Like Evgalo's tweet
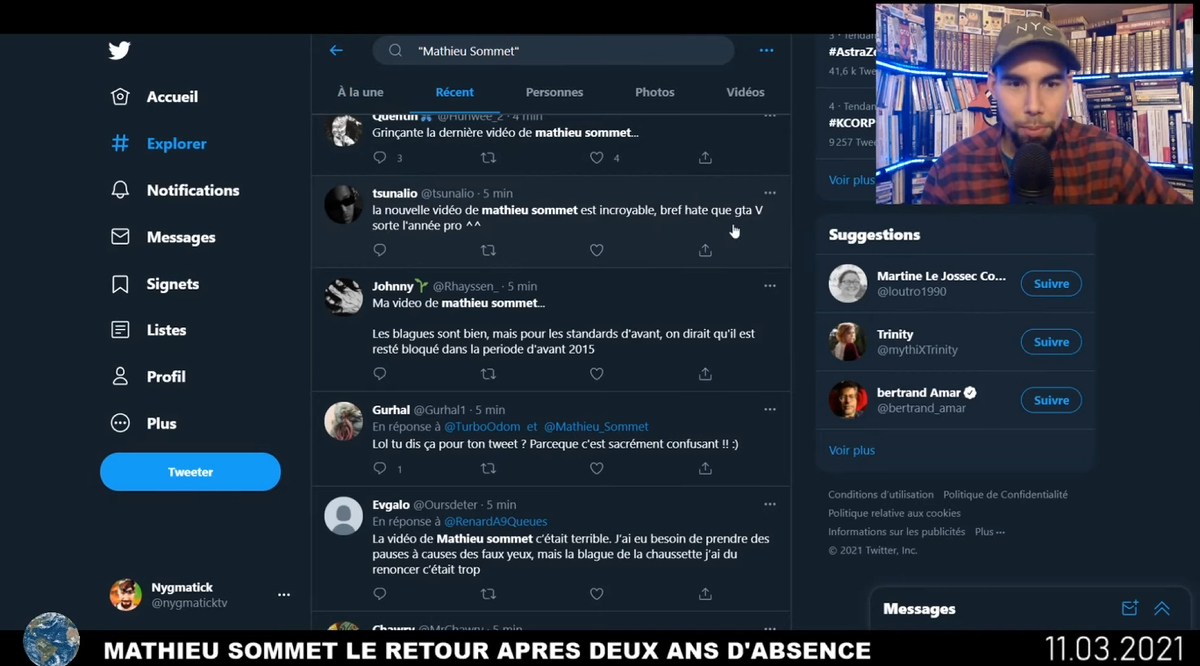1200x666 pixels. click(597, 594)
